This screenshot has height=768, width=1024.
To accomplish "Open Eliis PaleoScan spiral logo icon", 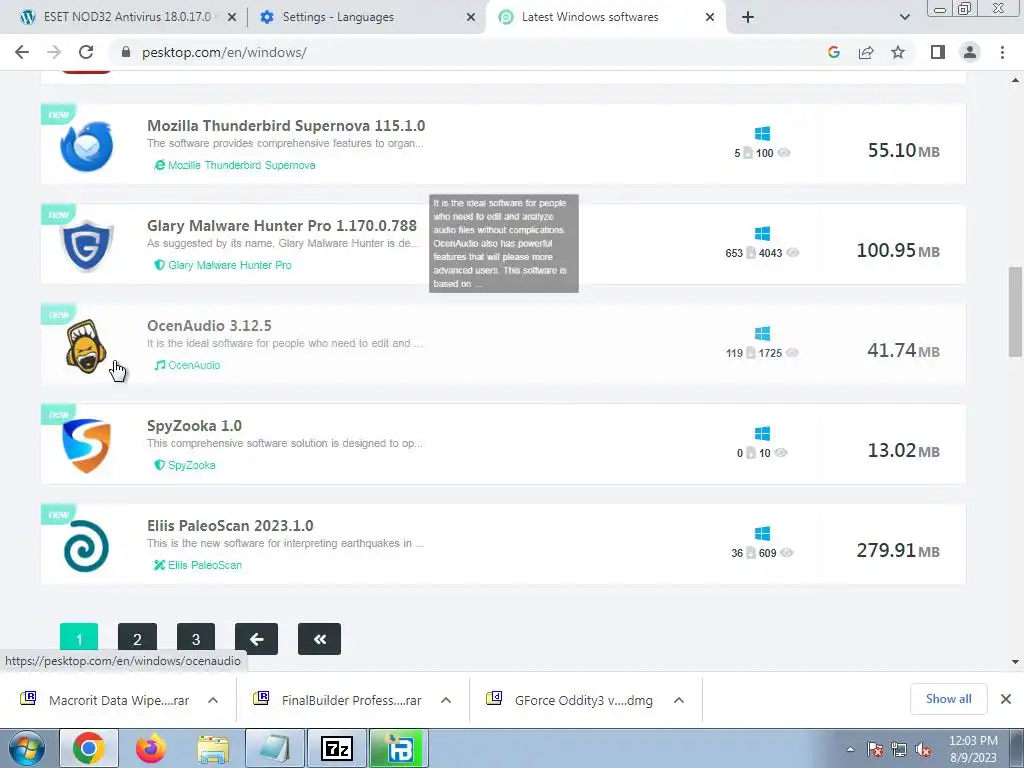I will pyautogui.click(x=86, y=546).
